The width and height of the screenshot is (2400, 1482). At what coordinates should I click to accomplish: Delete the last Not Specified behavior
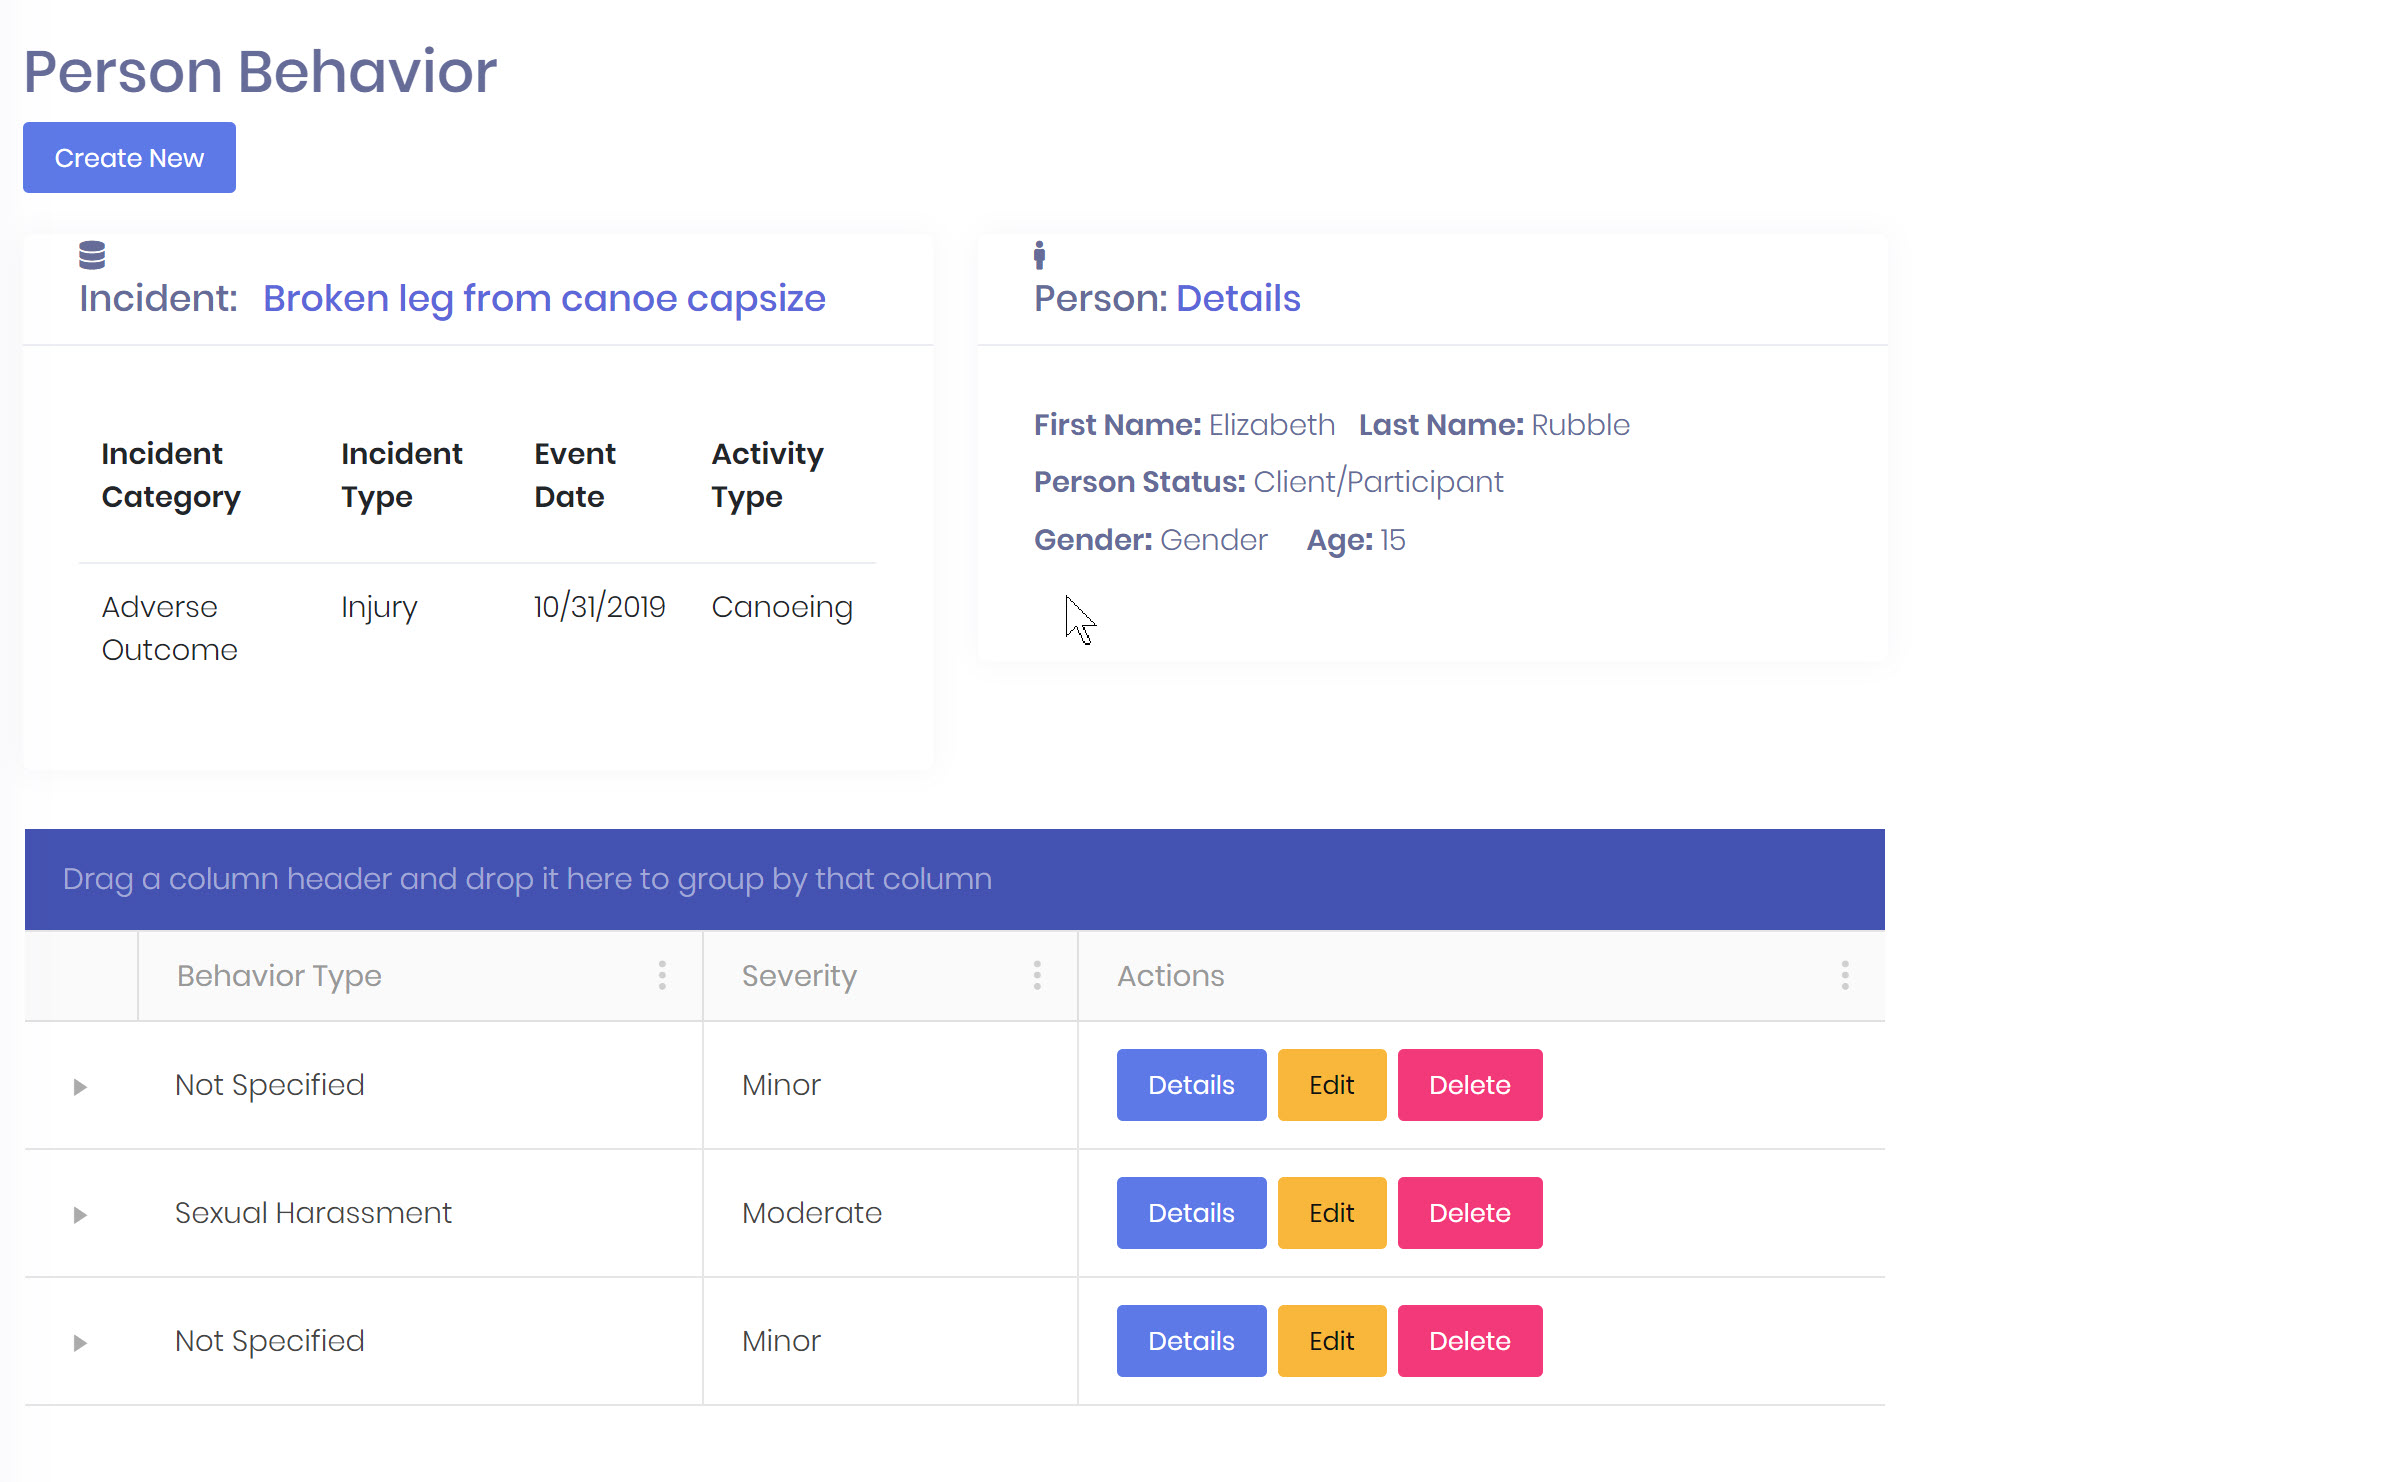point(1470,1341)
